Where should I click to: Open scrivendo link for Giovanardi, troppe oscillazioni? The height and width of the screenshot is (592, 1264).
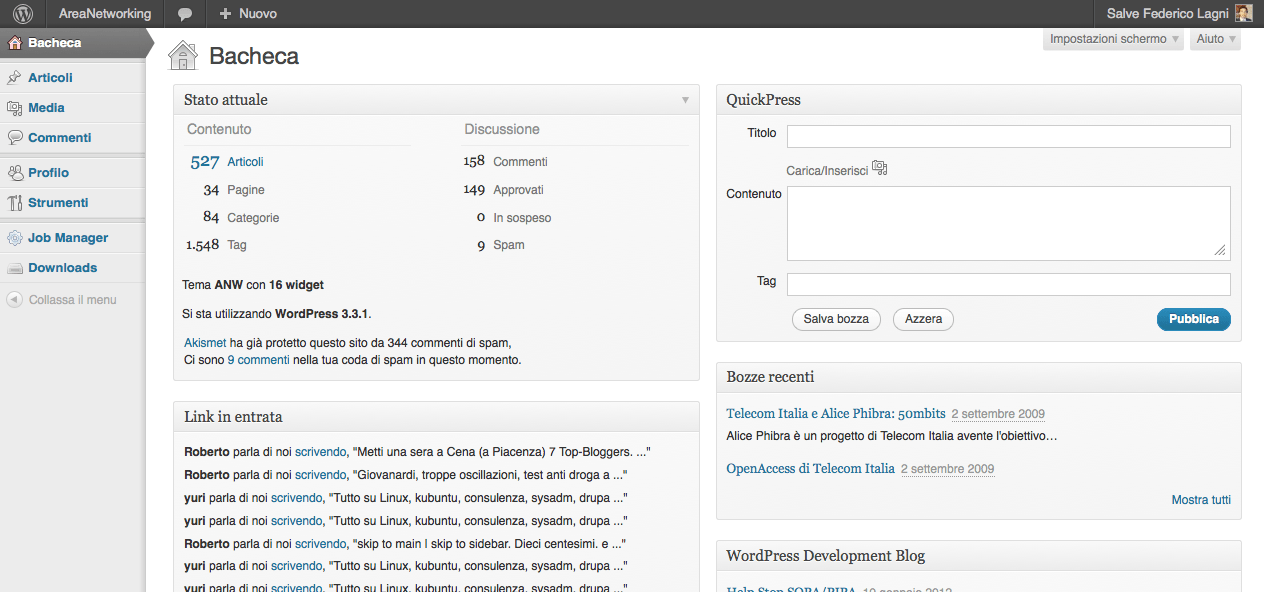coord(320,475)
